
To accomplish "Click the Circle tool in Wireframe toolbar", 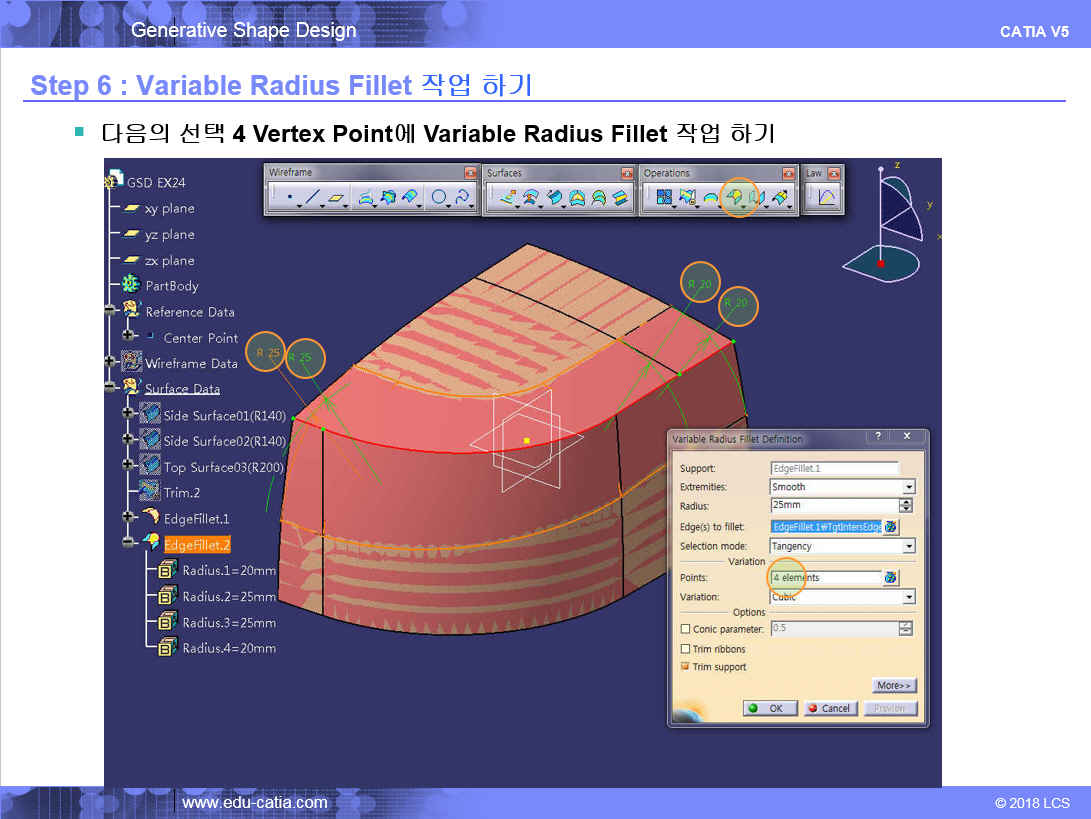I will pos(438,198).
